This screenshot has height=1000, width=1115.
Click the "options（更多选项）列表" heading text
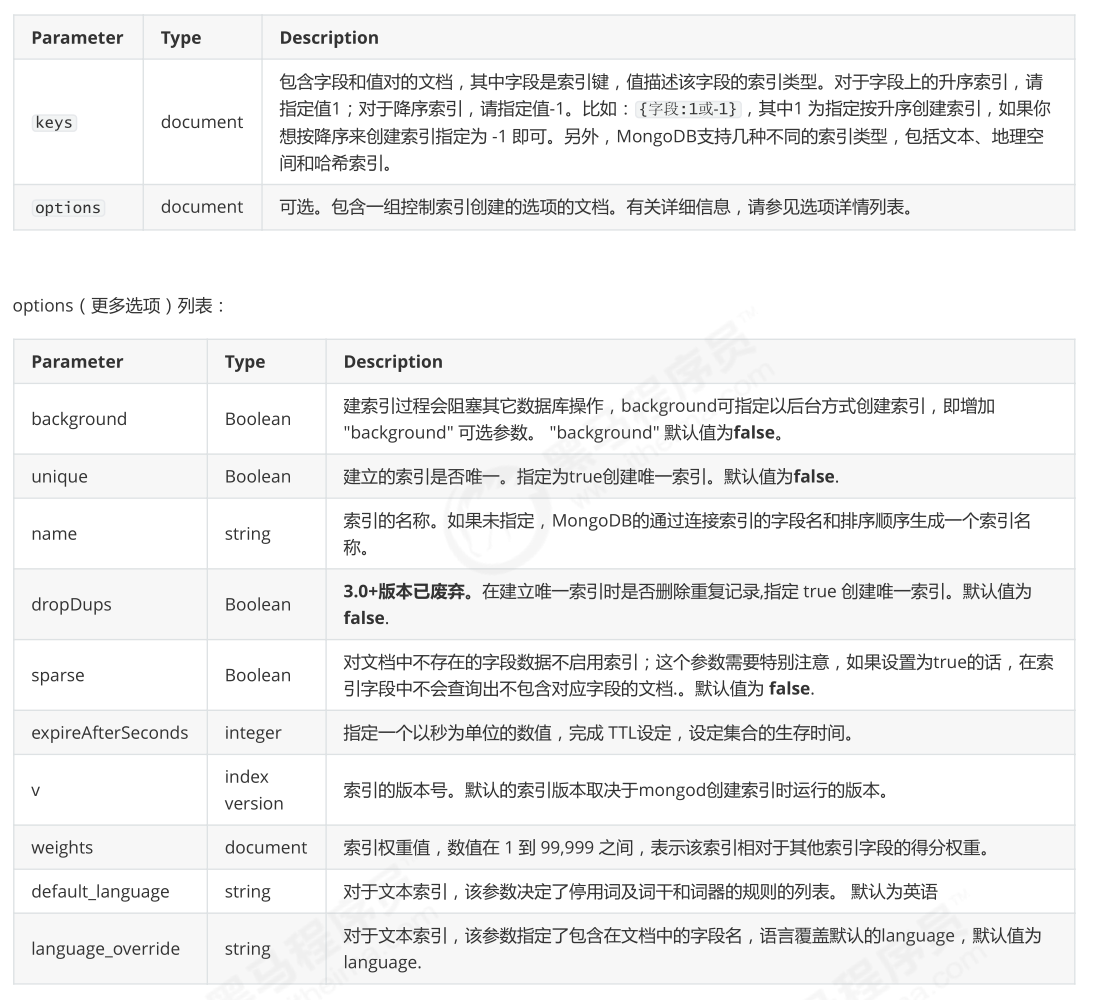click(x=119, y=306)
